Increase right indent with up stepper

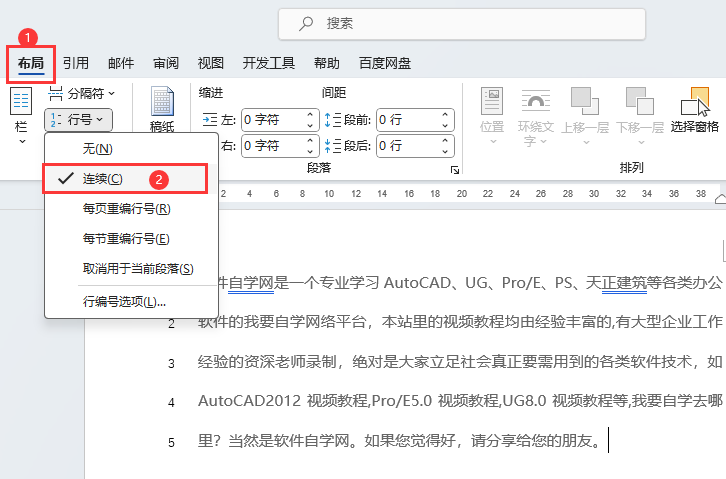310,141
